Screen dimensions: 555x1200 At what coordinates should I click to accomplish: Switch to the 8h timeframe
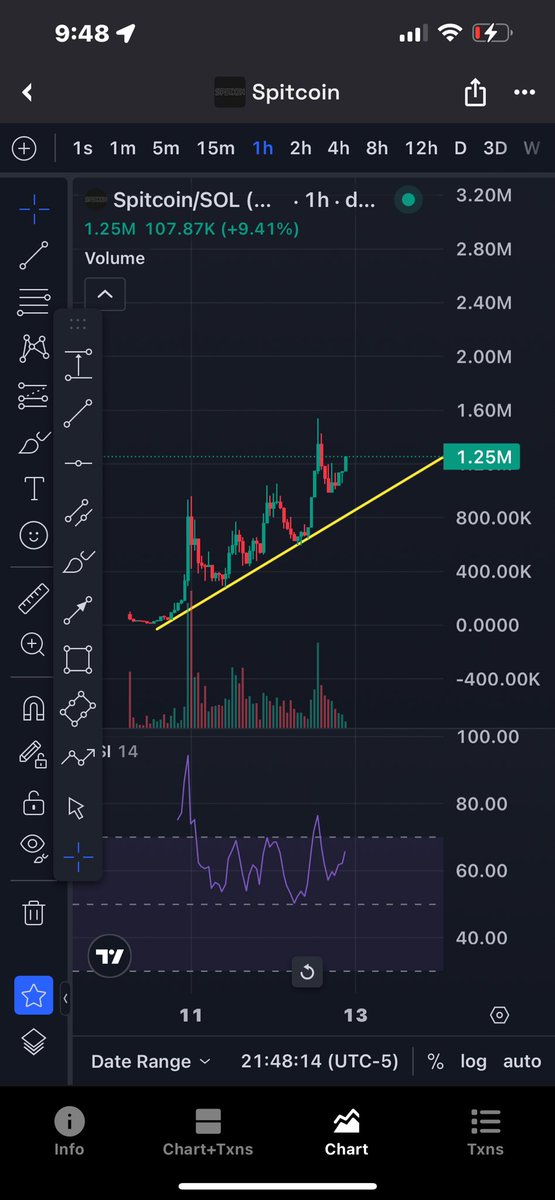(377, 148)
